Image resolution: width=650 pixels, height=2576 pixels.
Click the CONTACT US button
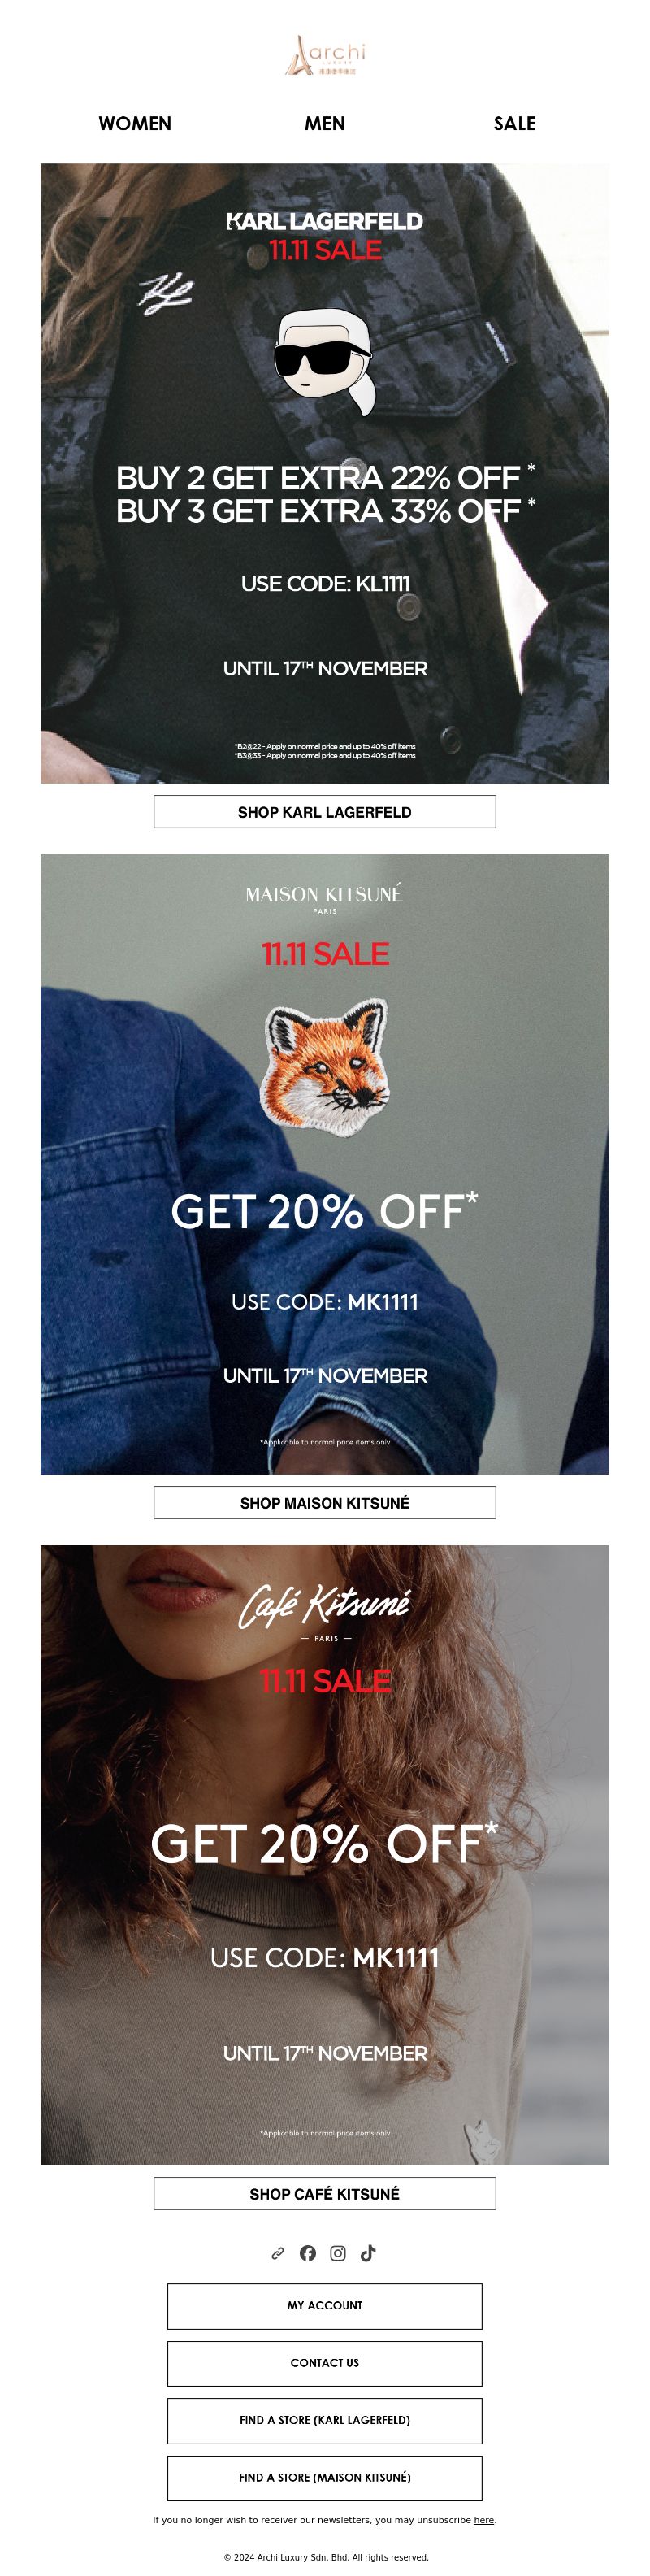[325, 2363]
